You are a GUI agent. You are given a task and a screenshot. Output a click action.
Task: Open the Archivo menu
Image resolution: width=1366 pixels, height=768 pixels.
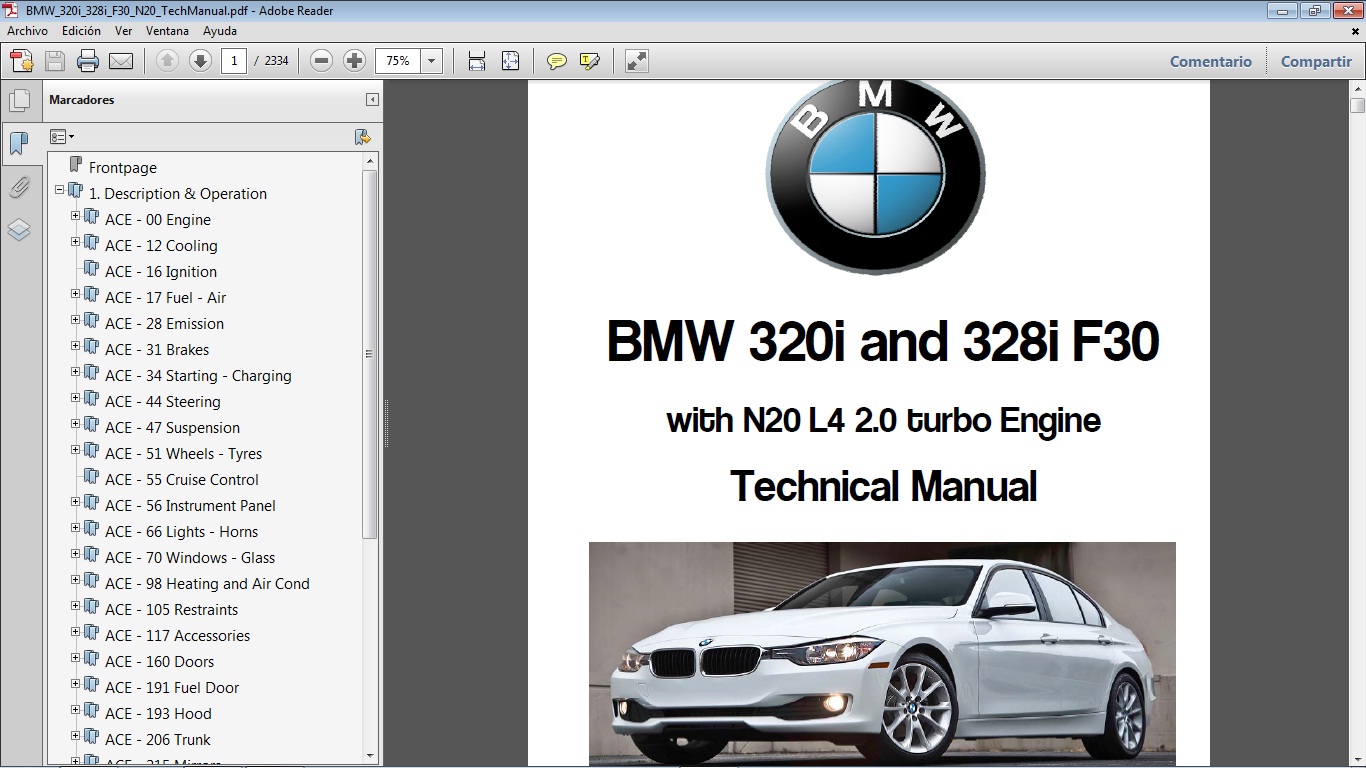click(28, 31)
